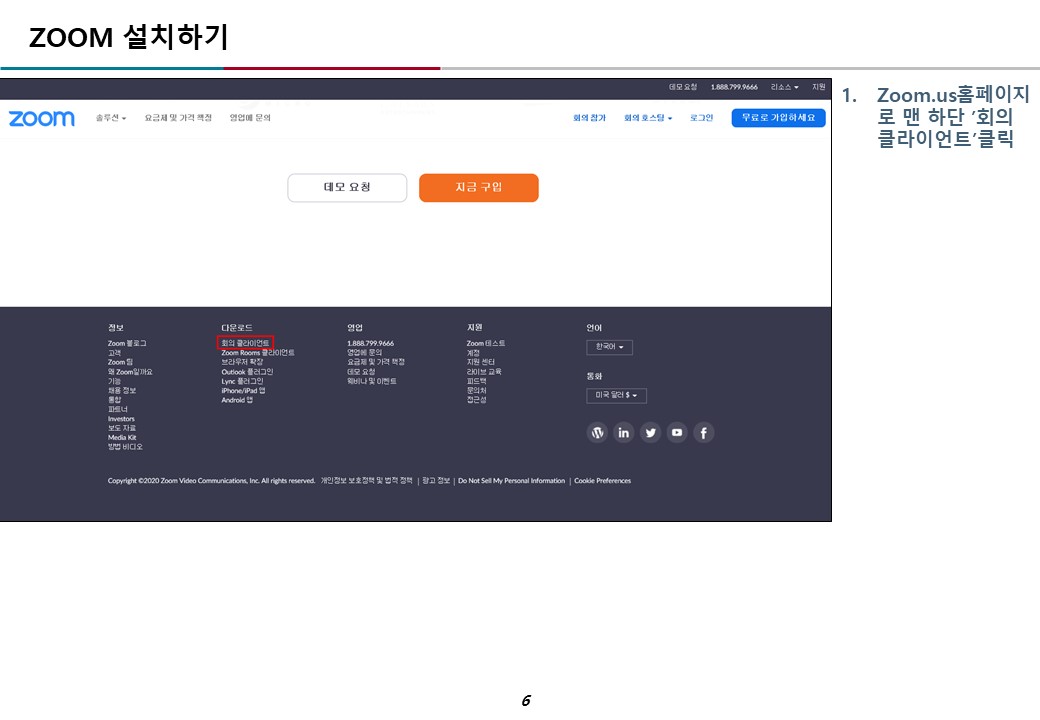Open 데모 요청 in the dark top bar
The width and height of the screenshot is (1040, 720).
(683, 87)
